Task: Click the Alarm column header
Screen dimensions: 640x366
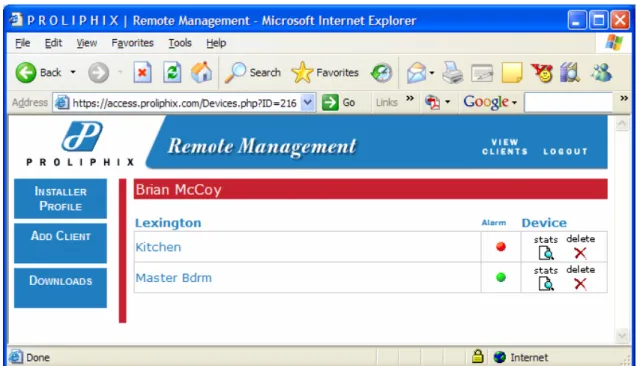Action: 493,223
